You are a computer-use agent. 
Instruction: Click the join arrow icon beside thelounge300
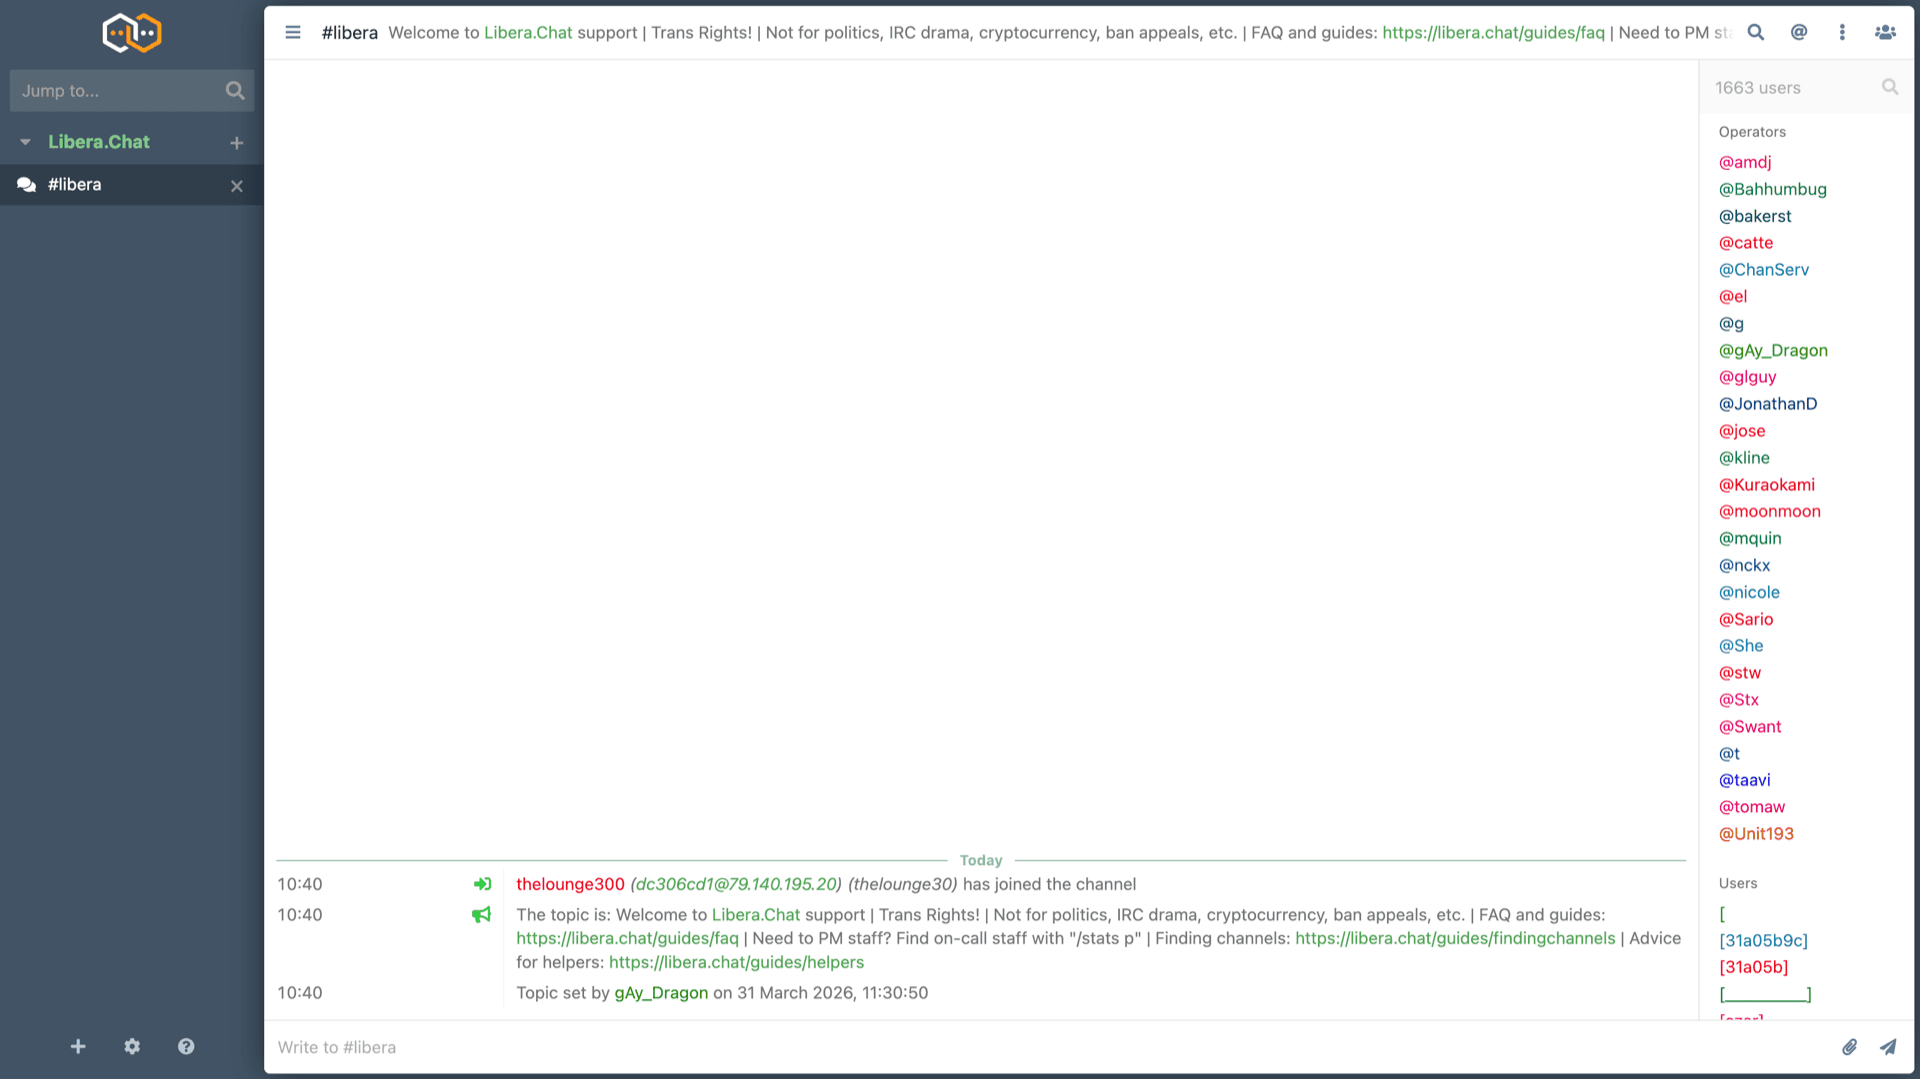pos(482,884)
